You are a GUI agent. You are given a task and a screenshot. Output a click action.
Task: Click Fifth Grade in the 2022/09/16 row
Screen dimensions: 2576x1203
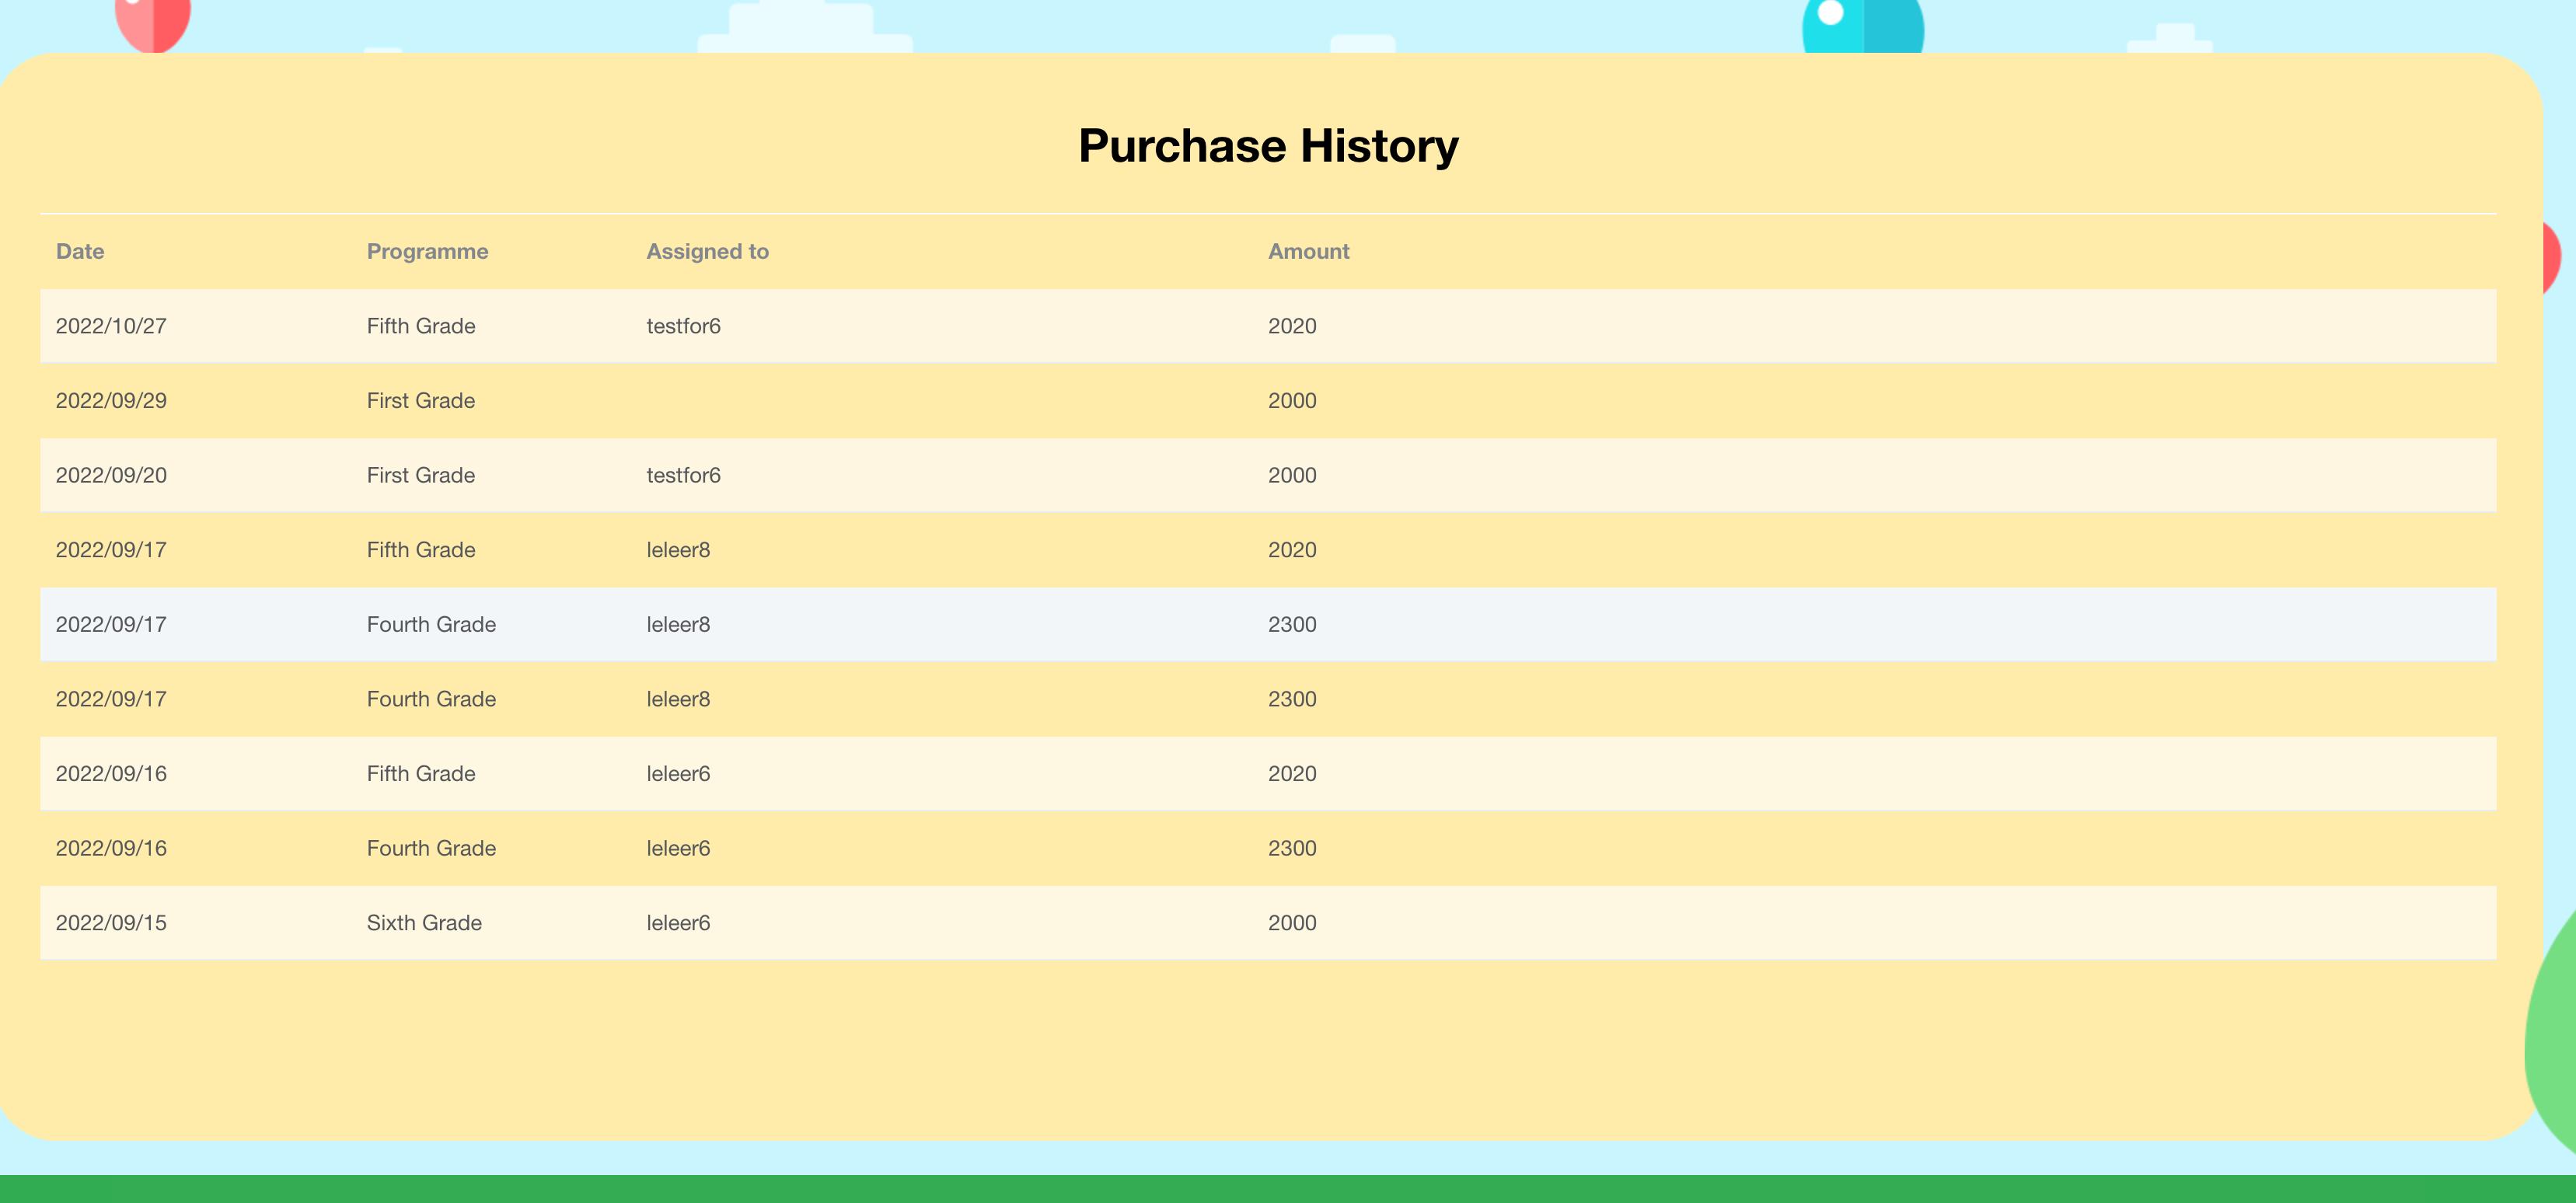tap(421, 773)
